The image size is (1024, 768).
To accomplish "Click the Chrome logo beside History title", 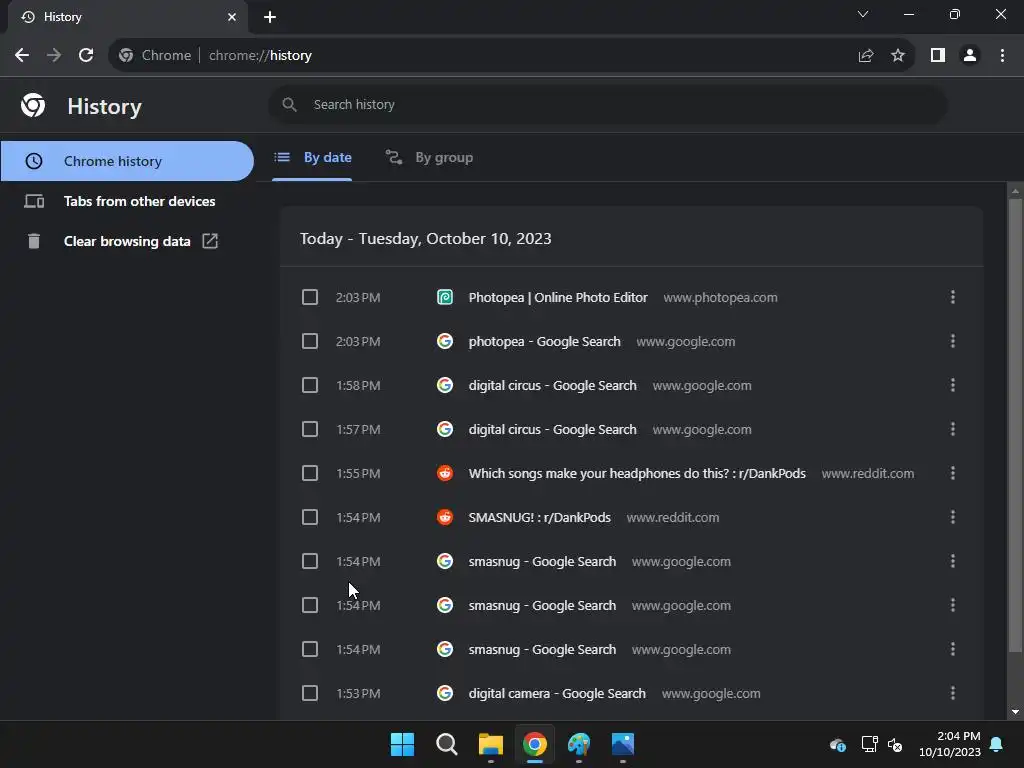I will click(x=33, y=105).
